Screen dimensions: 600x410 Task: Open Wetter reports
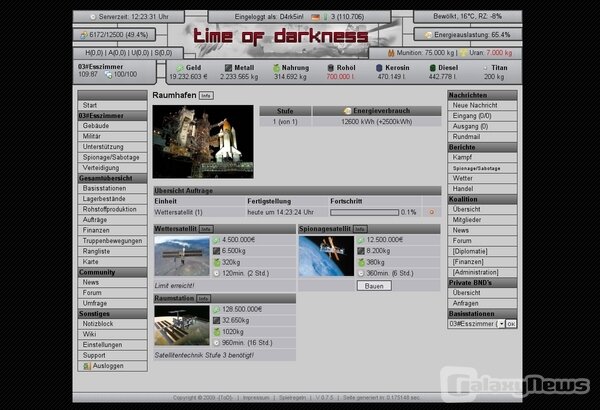pyautogui.click(x=482, y=178)
